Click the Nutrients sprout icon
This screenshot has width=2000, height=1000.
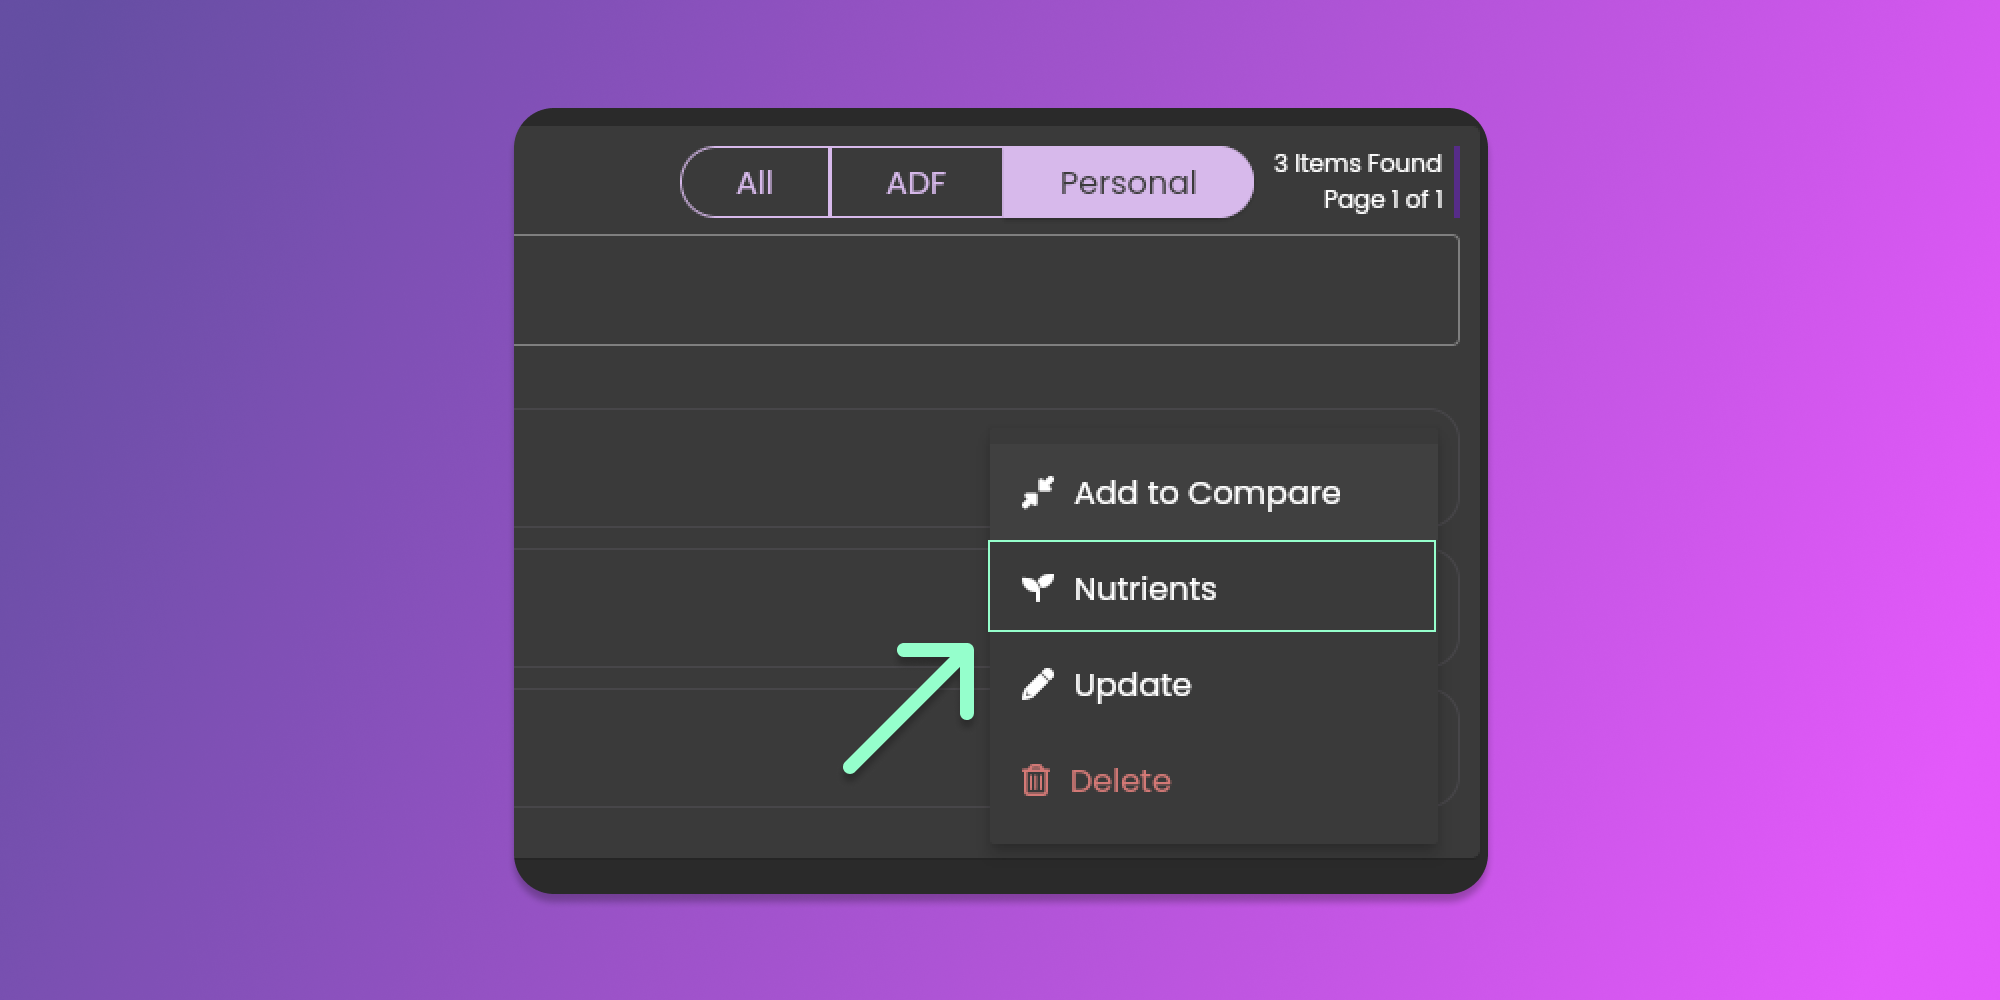(1037, 587)
